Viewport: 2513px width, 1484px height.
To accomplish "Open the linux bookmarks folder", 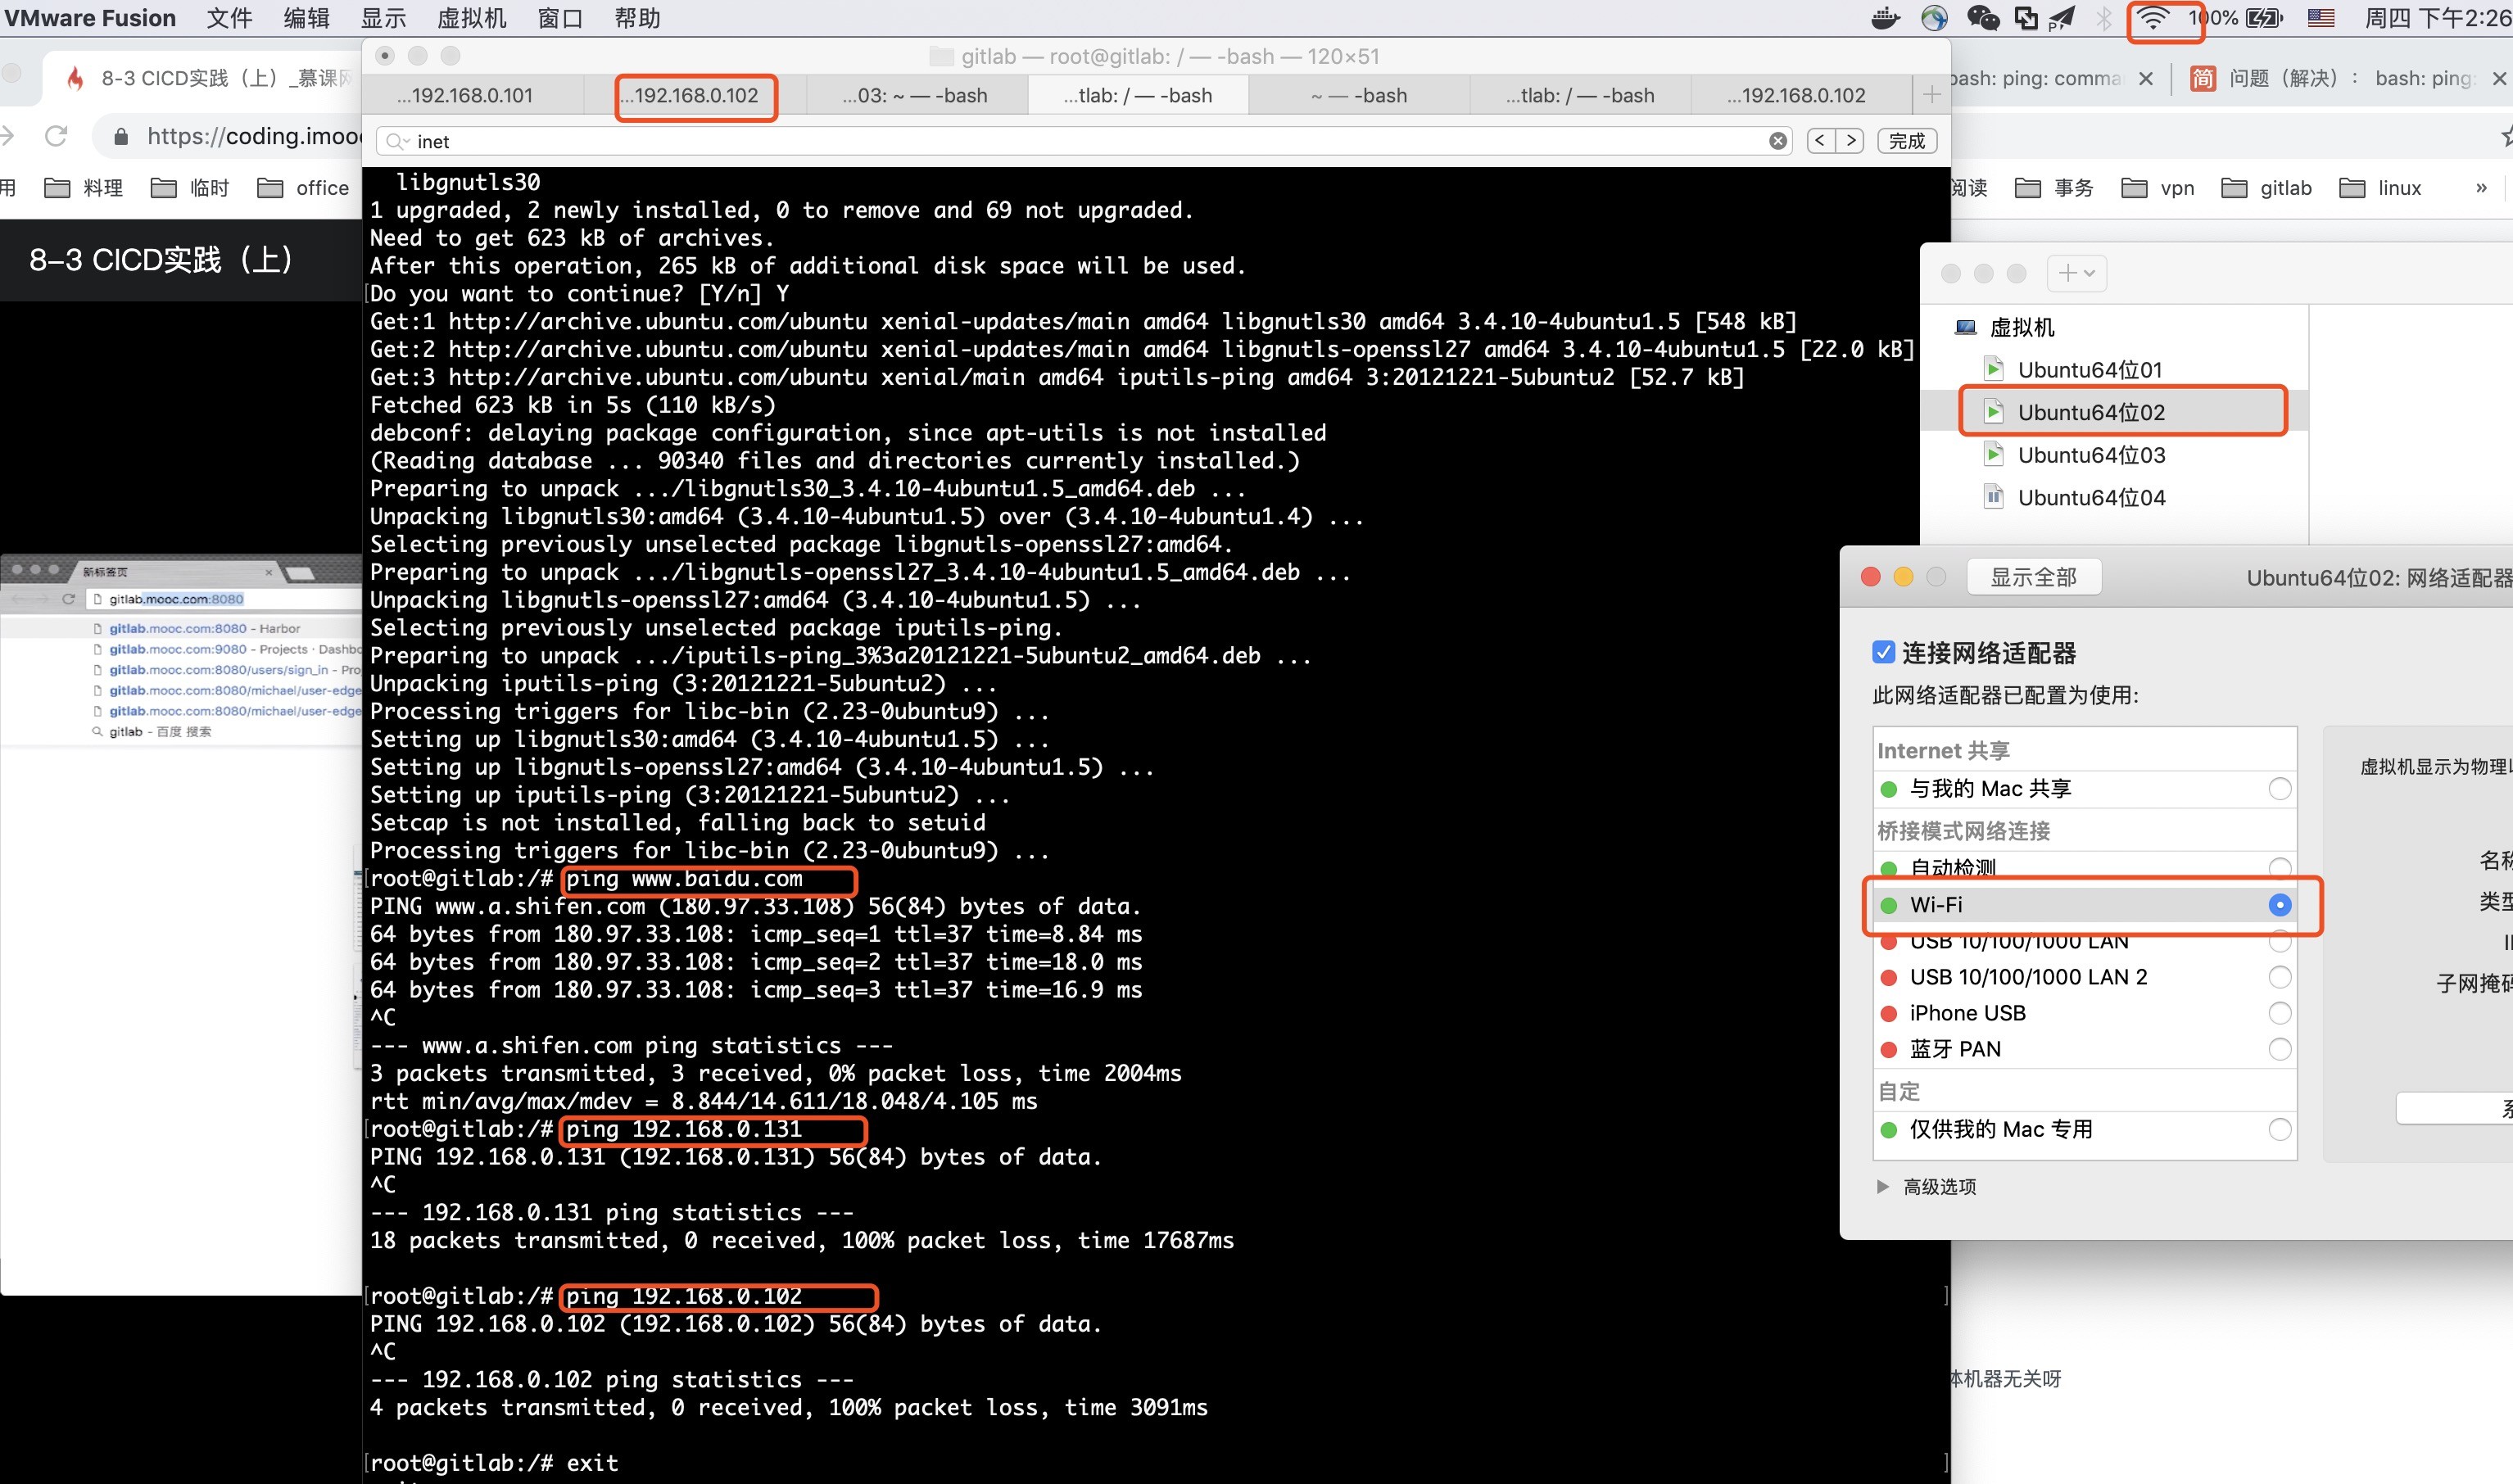I will (2380, 188).
